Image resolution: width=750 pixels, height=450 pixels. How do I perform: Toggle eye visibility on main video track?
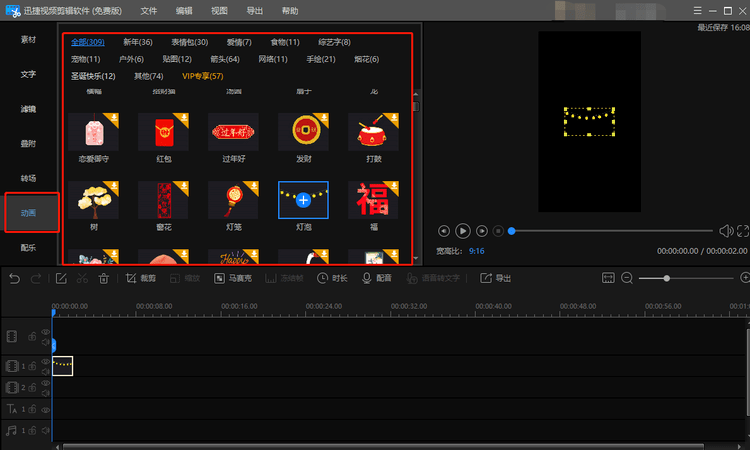coord(45,332)
